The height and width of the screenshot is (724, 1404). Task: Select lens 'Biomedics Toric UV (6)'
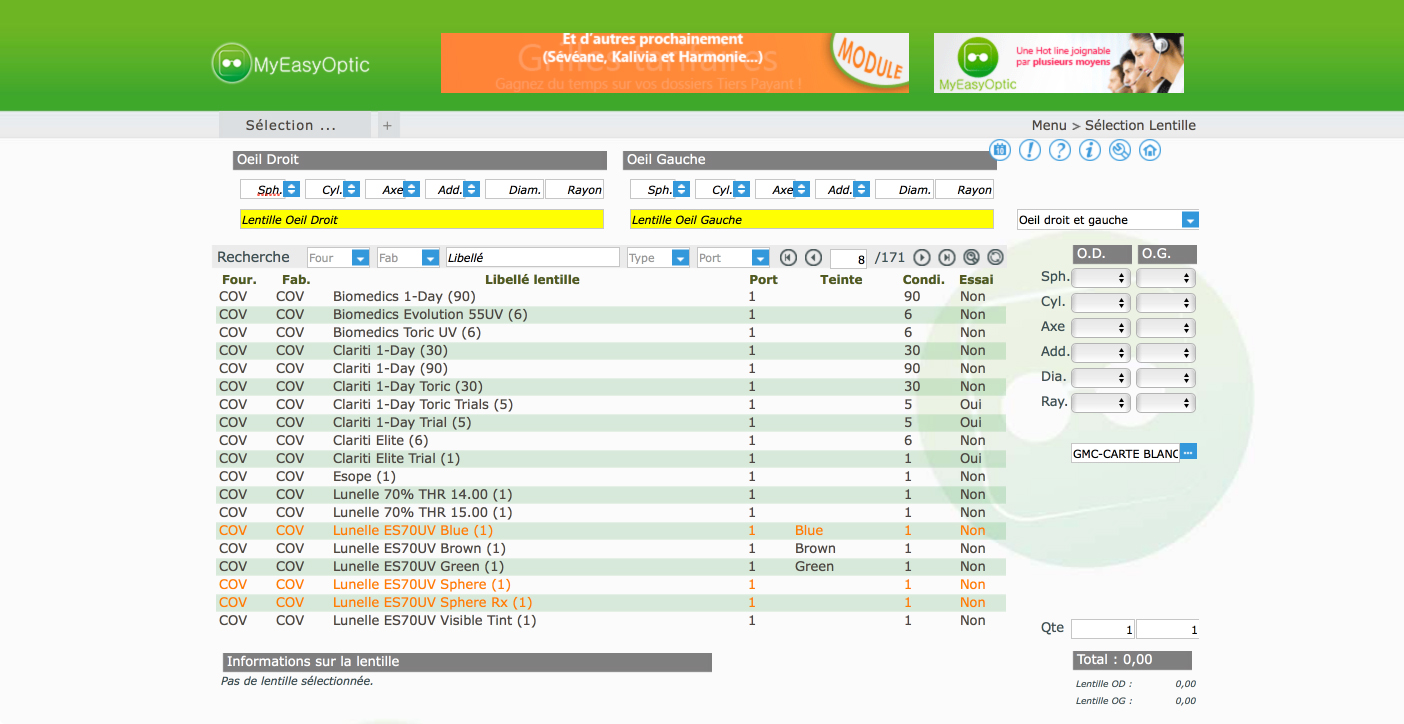(611, 332)
